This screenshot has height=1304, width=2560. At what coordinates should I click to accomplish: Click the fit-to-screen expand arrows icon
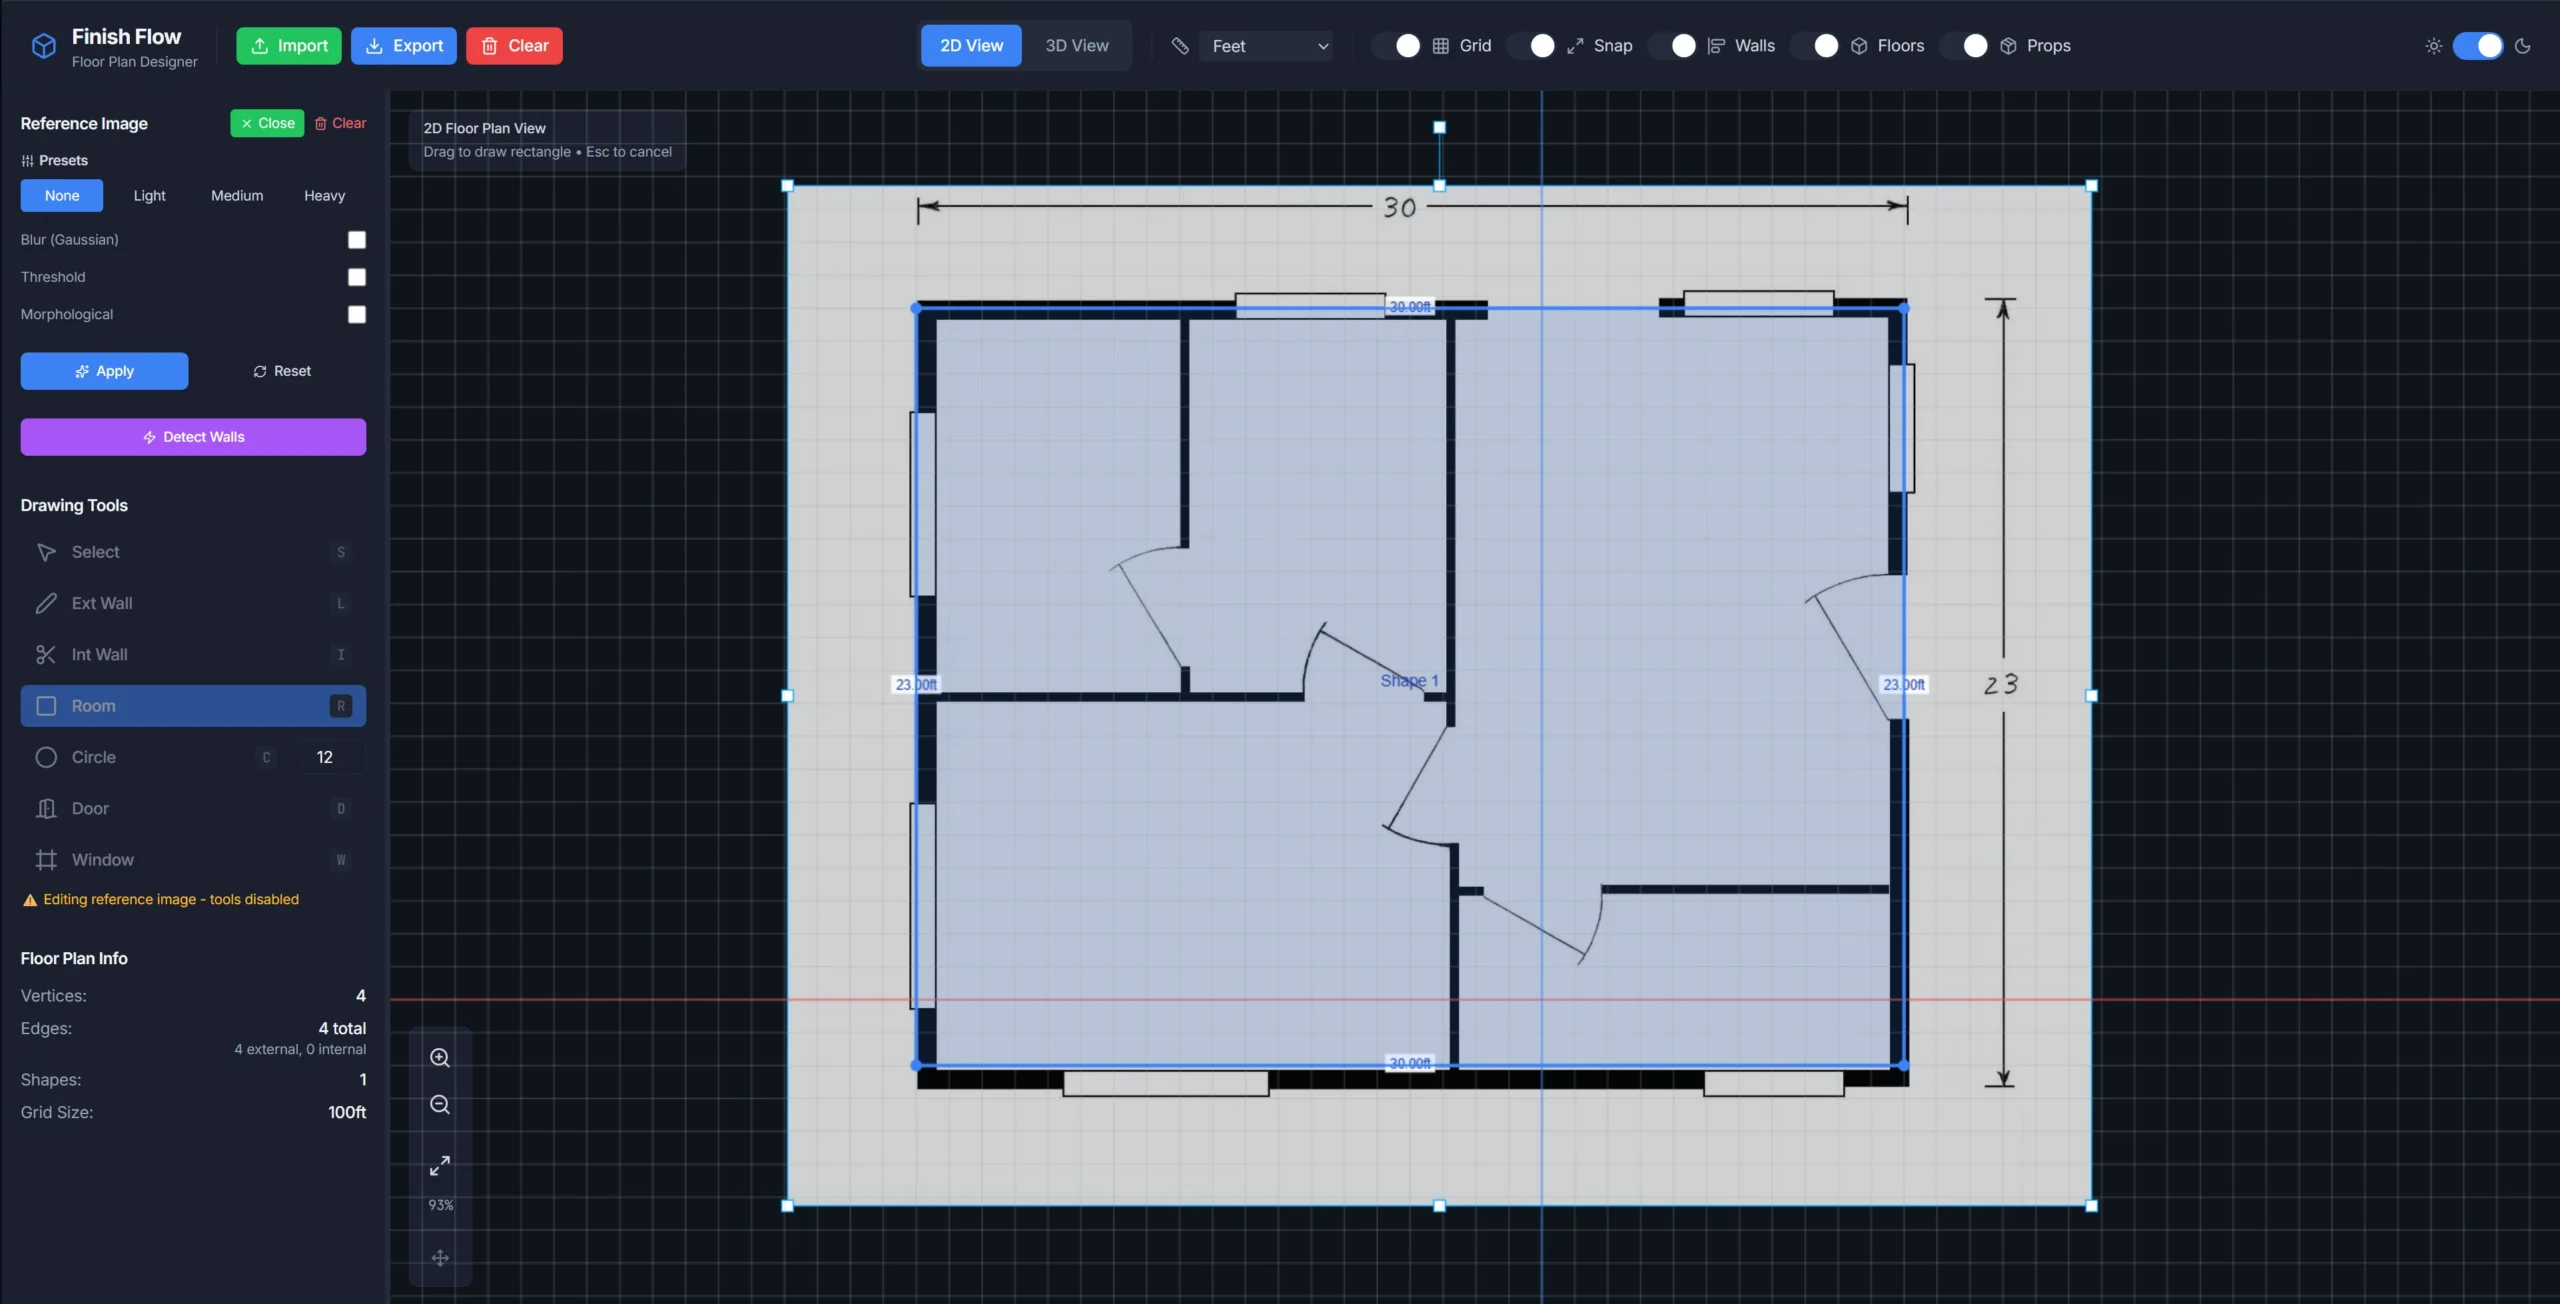440,1166
